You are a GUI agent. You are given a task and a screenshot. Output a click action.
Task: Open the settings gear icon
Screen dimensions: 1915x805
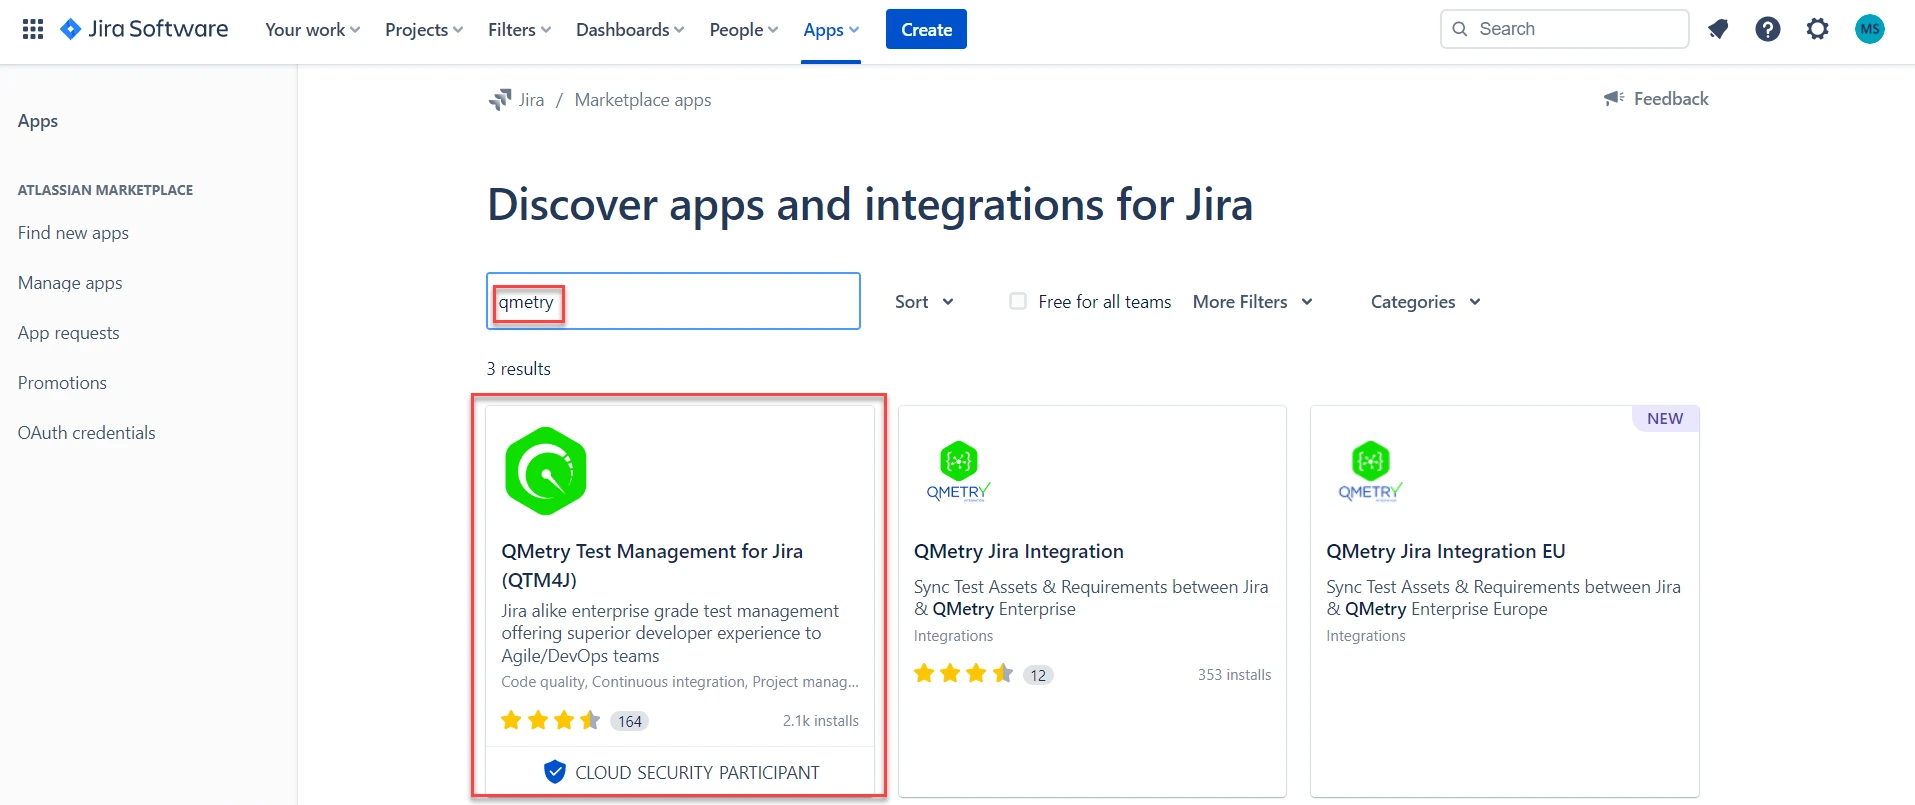pos(1818,29)
